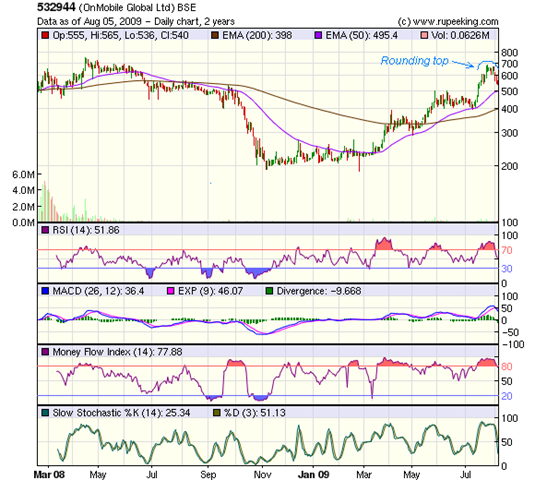Click the 'Money Flow Index (14): 77.88' label

117,352
